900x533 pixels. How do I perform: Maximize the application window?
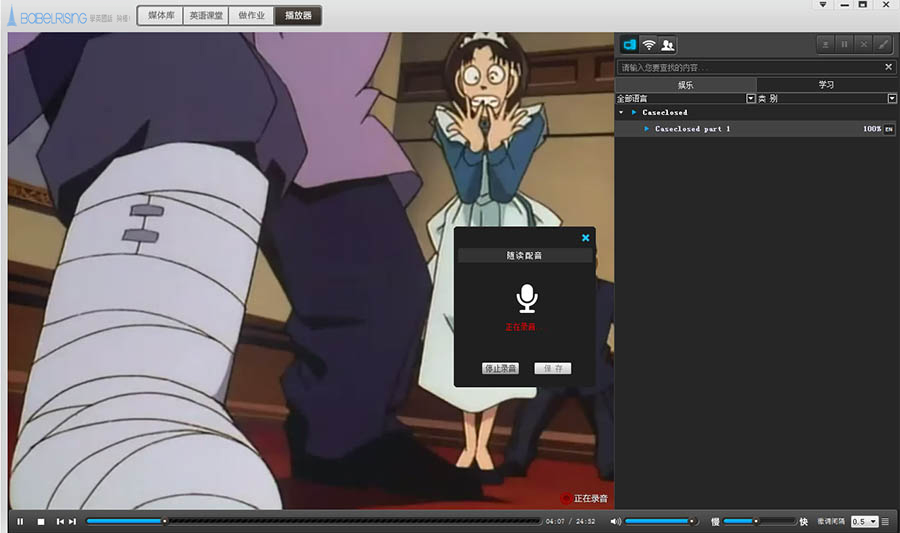tap(863, 5)
